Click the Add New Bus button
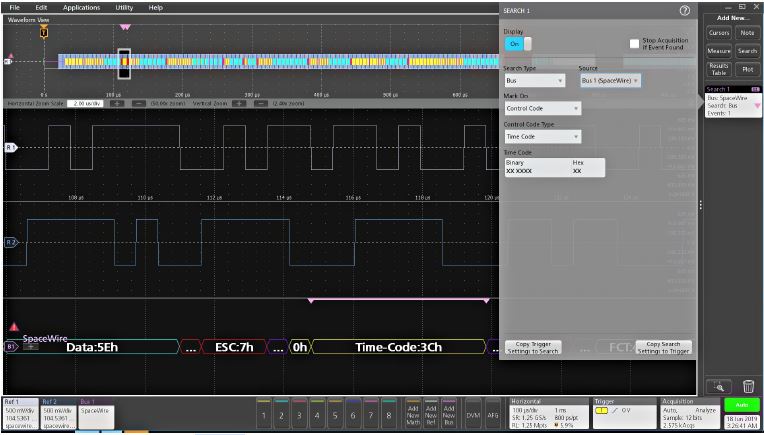The image size is (764, 435). coord(450,412)
